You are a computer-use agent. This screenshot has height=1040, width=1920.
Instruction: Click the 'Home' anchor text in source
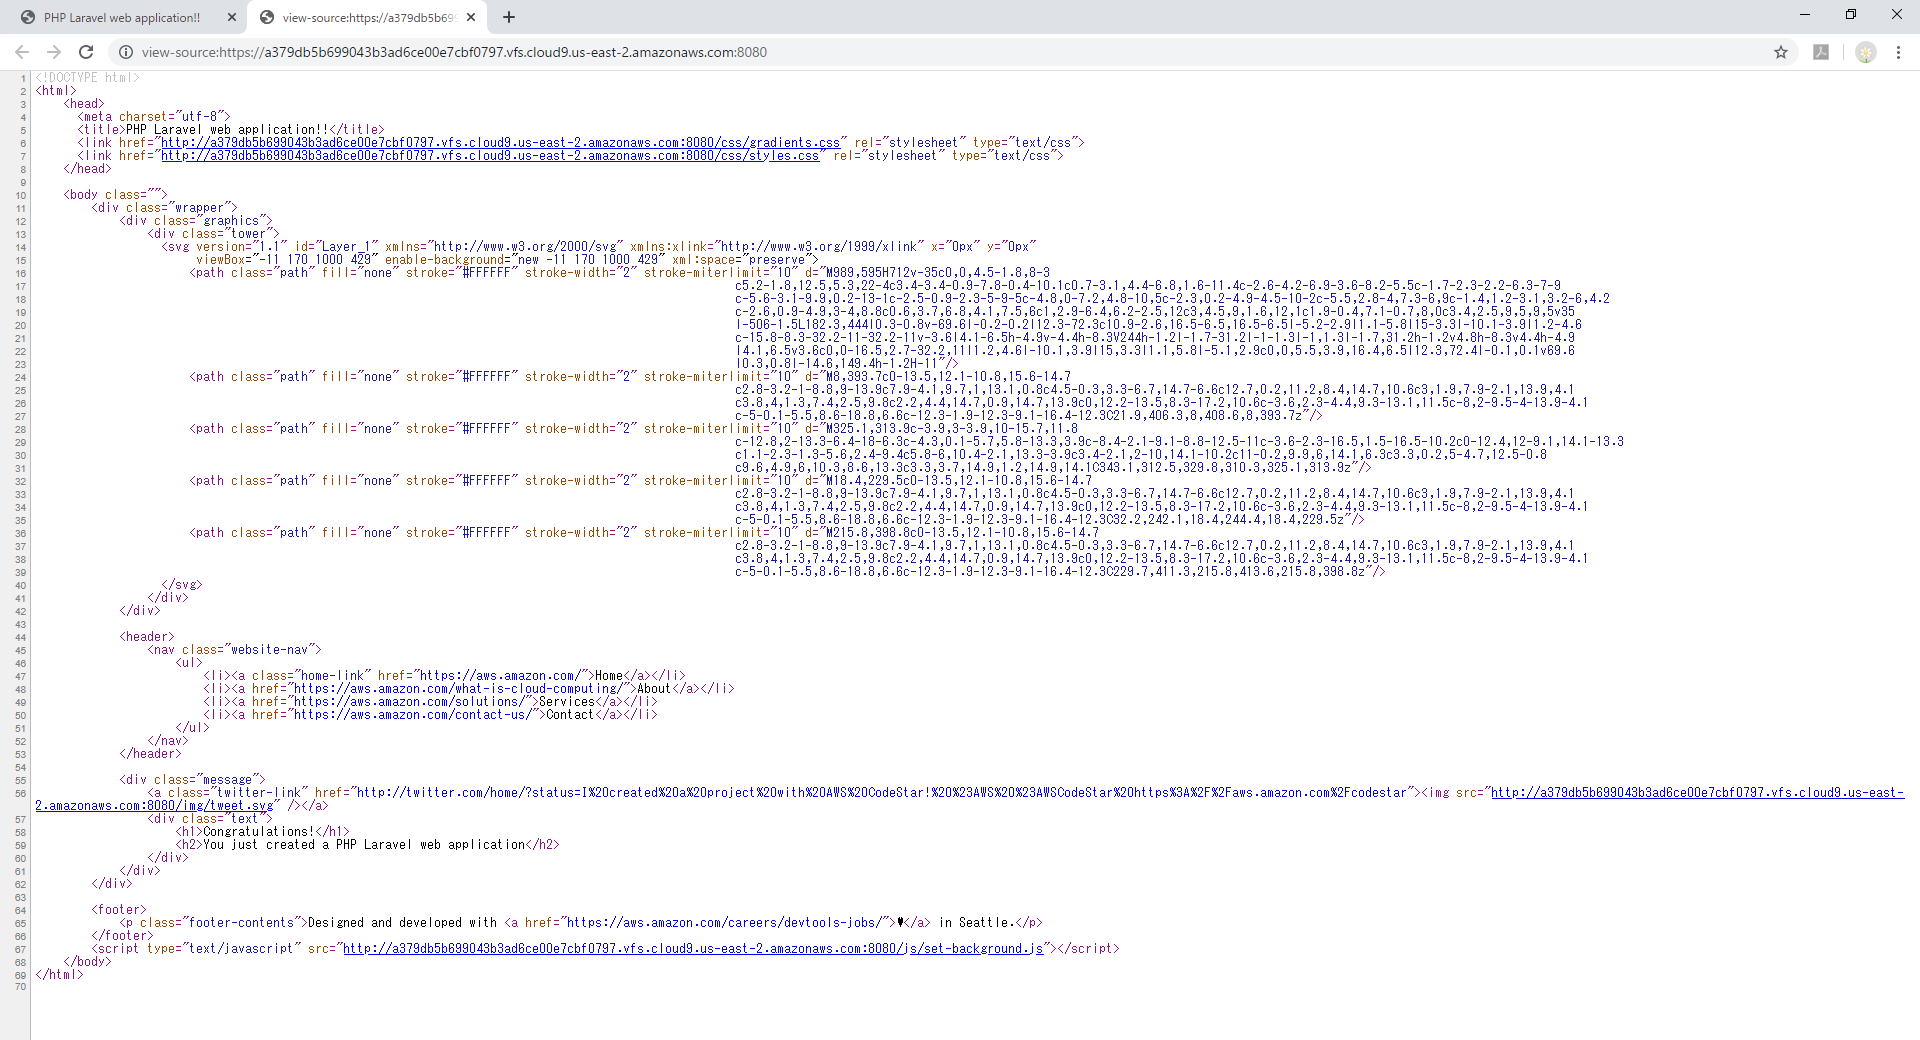coord(609,676)
